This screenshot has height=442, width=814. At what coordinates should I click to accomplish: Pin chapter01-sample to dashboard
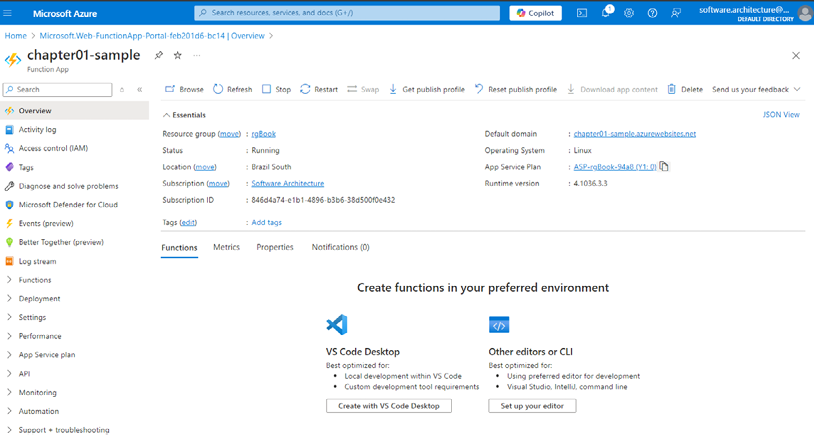pyautogui.click(x=159, y=55)
